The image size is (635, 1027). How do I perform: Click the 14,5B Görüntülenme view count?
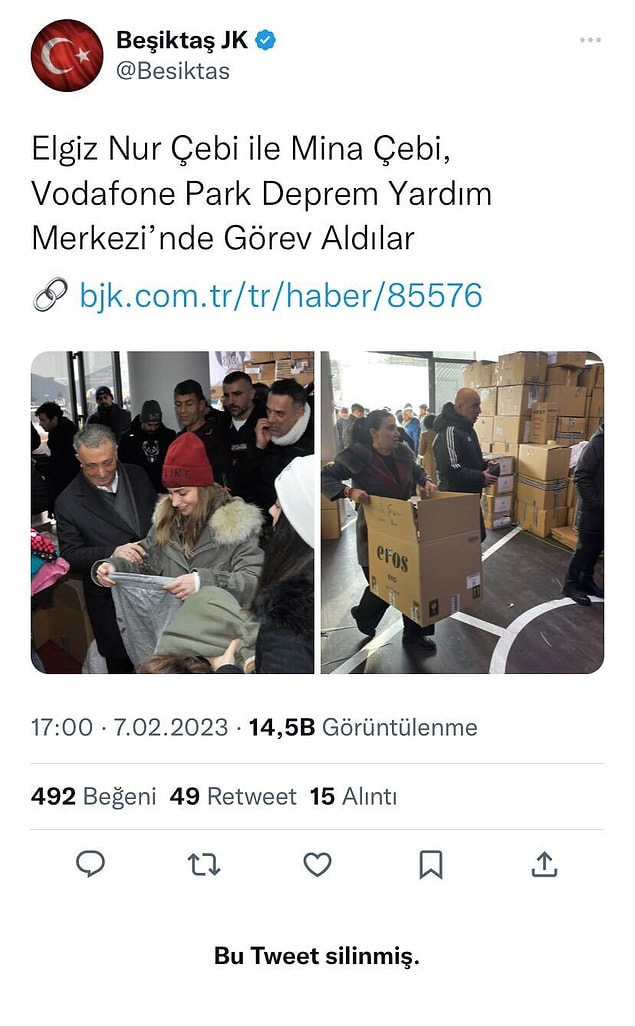(363, 728)
